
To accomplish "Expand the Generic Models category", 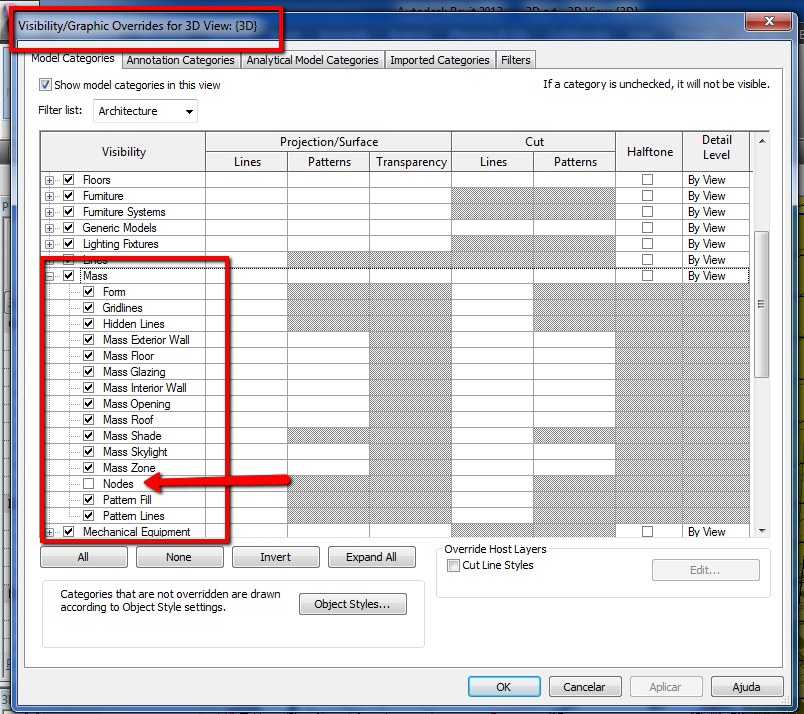I will 49,228.
